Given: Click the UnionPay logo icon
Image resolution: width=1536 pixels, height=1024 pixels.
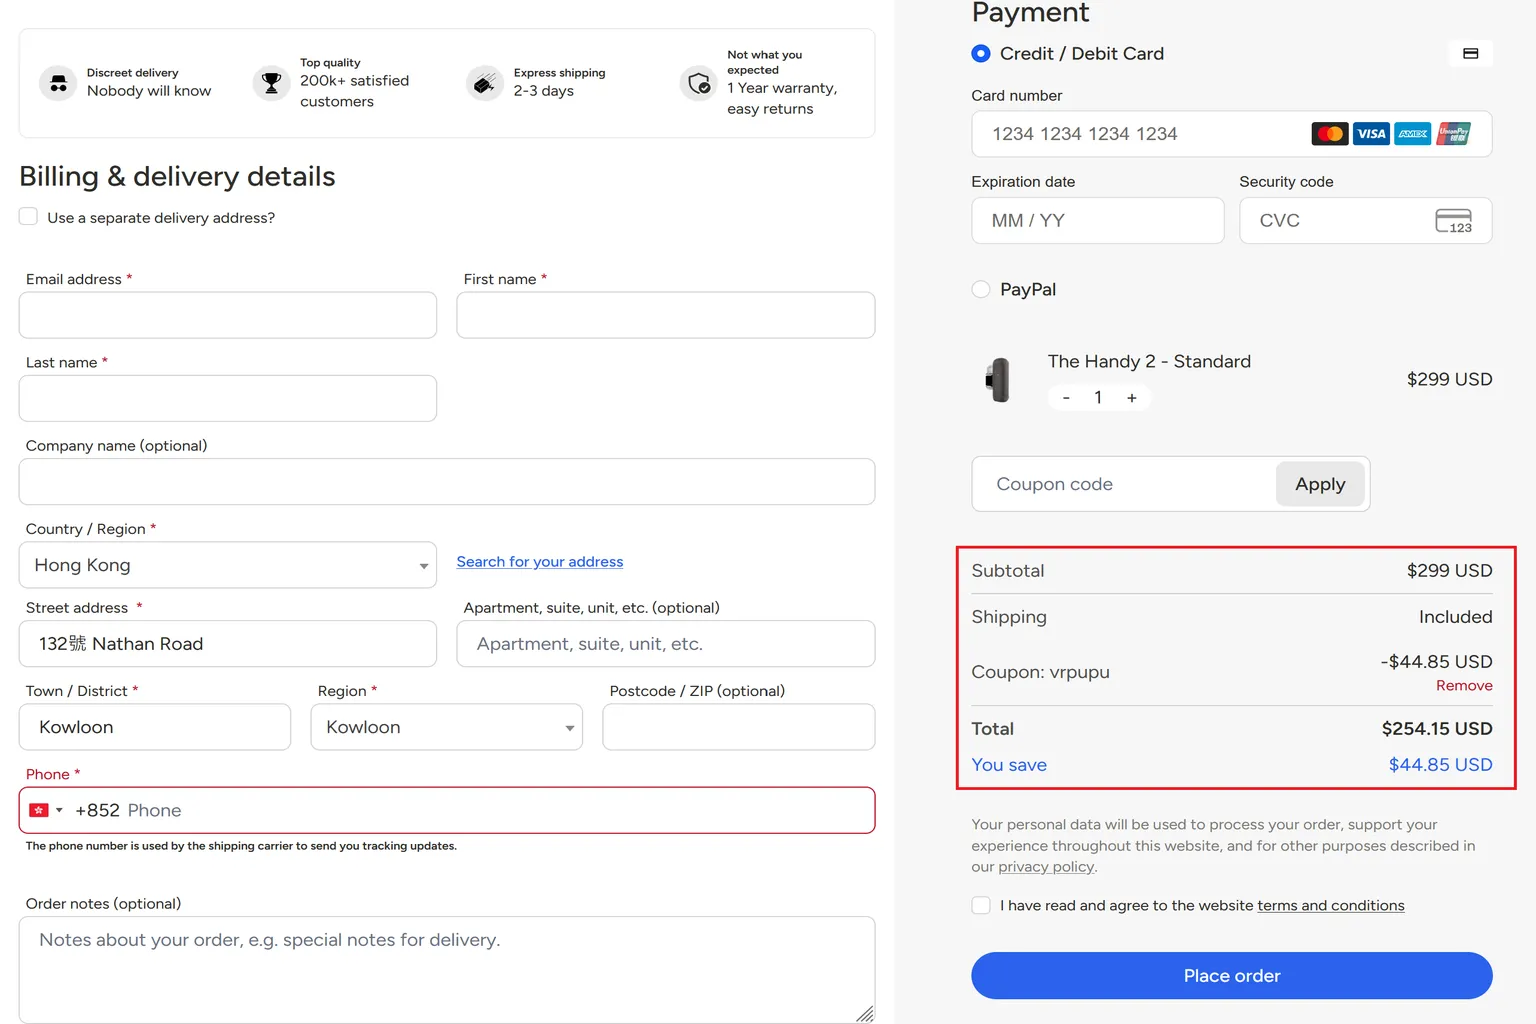Looking at the screenshot, I should (1454, 134).
